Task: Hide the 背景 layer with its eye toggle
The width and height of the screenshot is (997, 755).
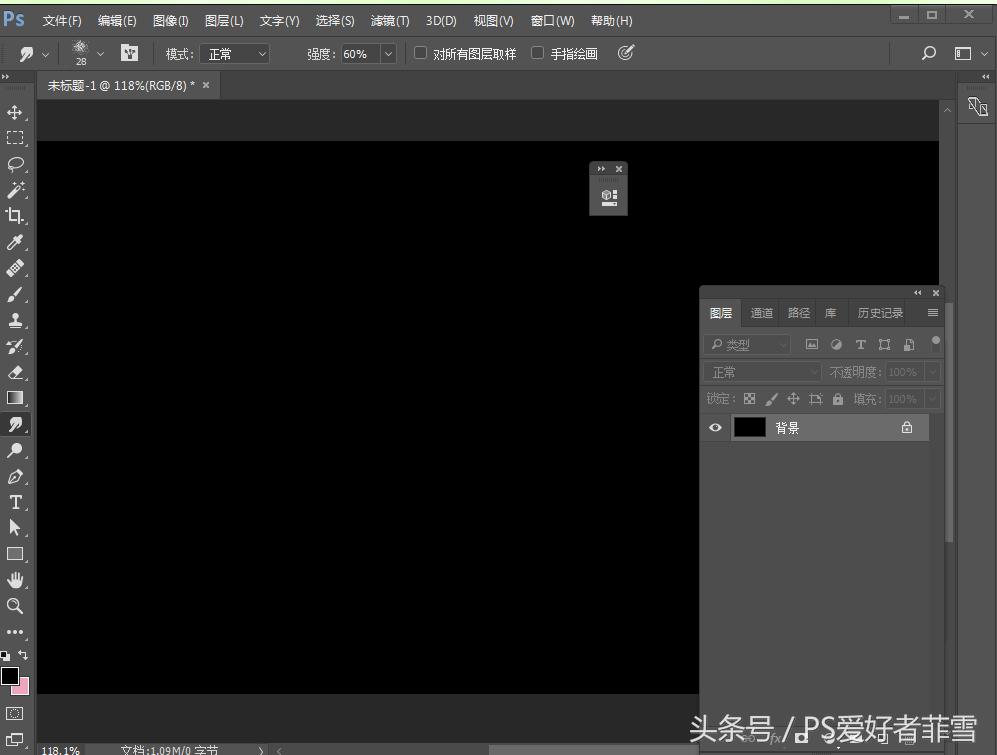Action: 714,427
